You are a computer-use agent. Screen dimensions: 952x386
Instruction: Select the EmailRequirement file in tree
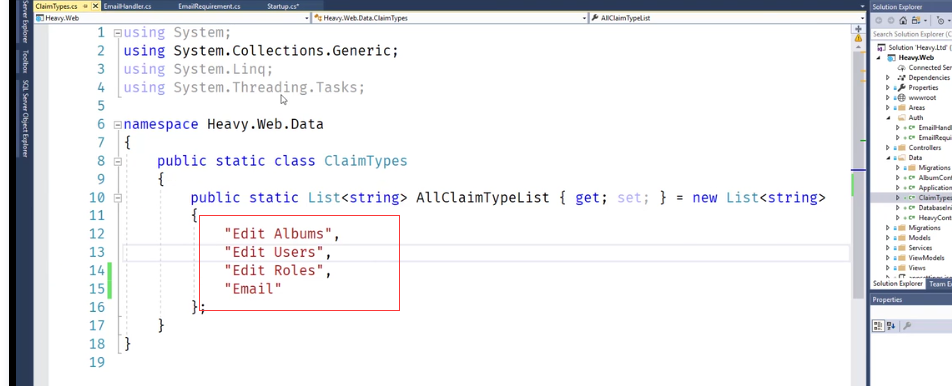(x=934, y=138)
